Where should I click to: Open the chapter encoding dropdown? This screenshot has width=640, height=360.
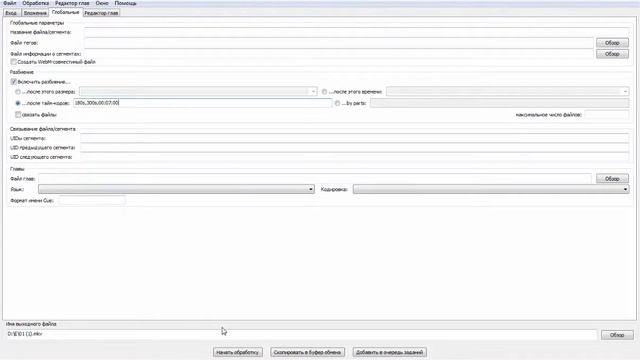point(491,189)
